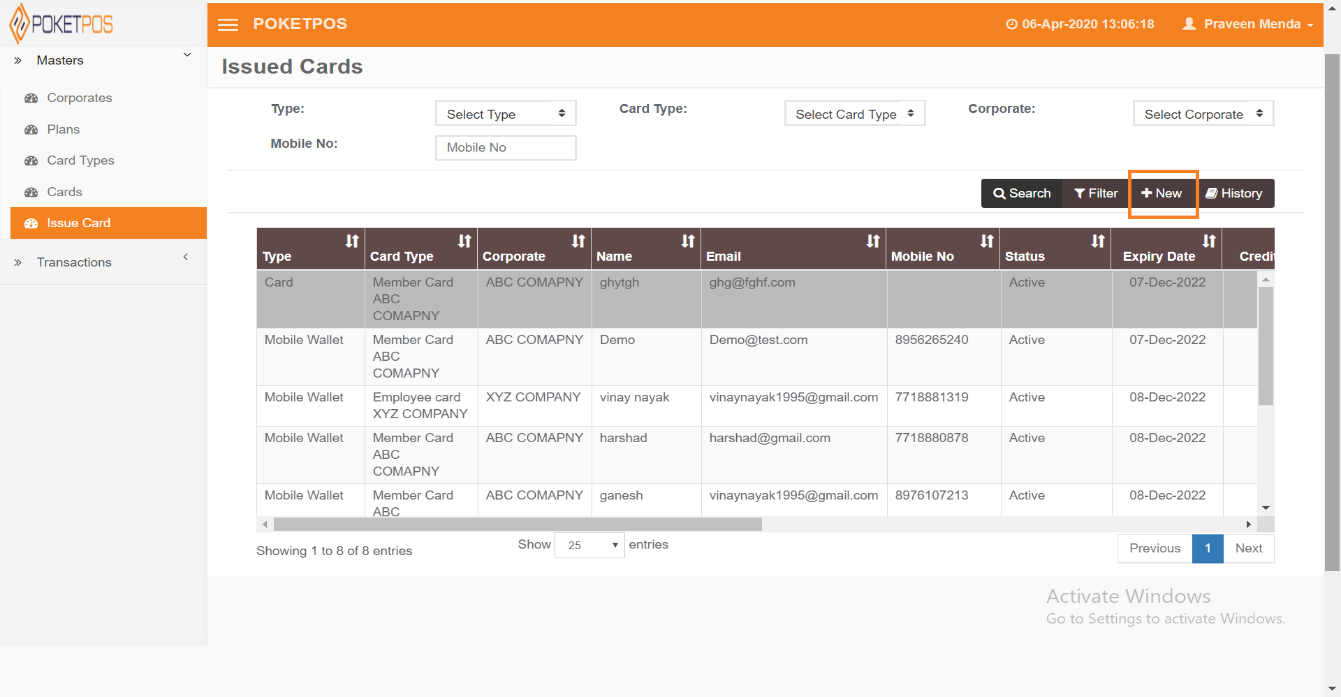Viewport: 1341px width, 697px height.
Task: Click mobile number 8976107213
Action: 930,495
